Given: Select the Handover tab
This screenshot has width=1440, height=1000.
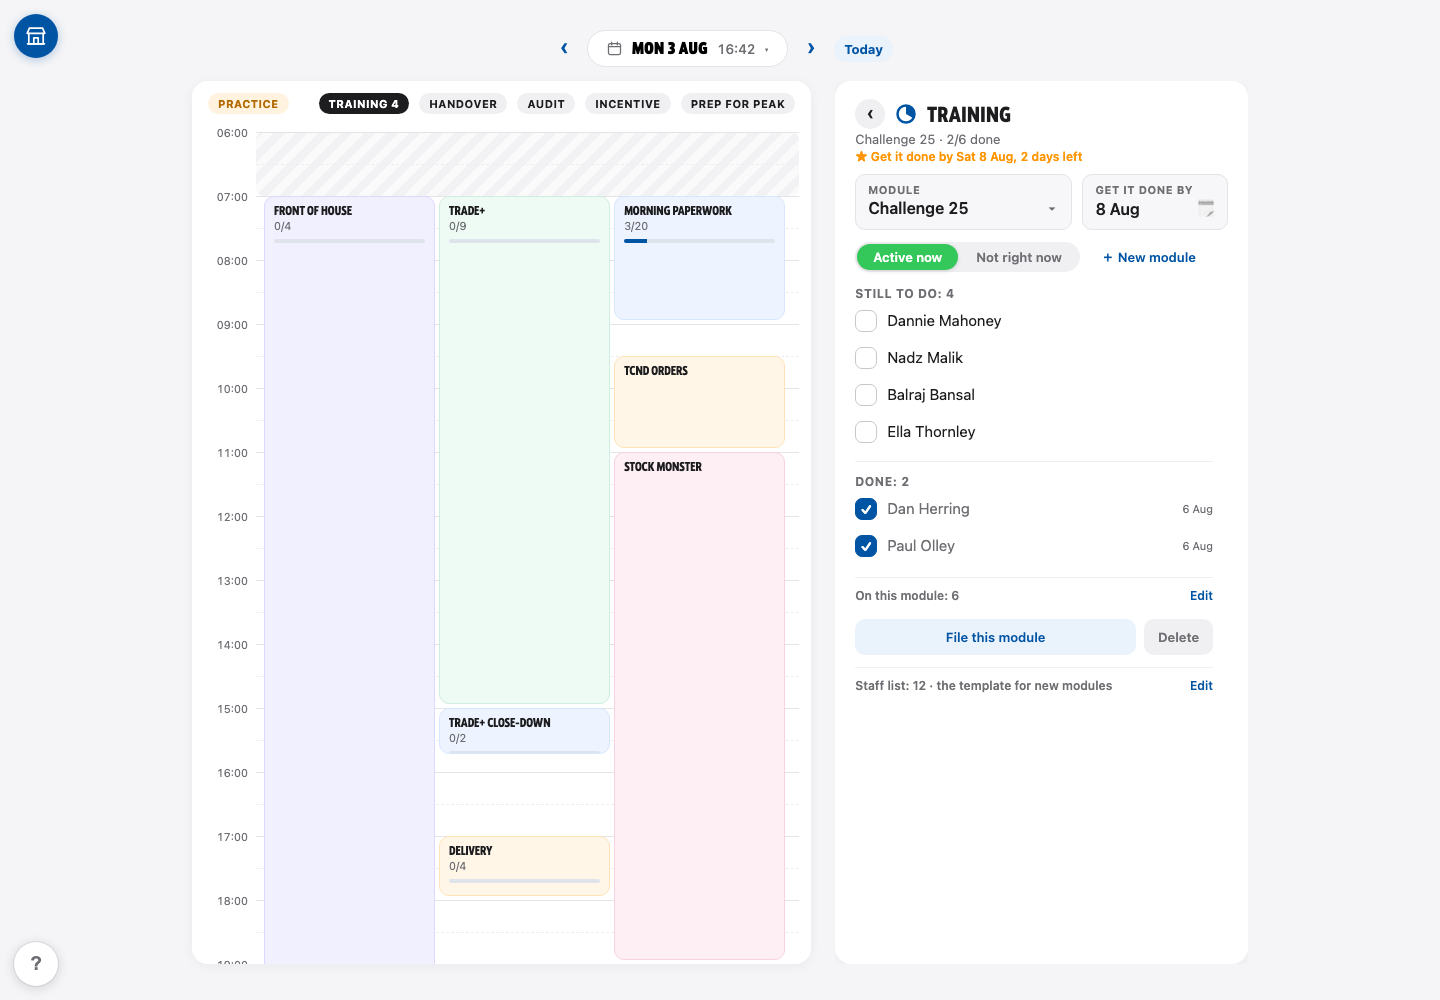Looking at the screenshot, I should point(463,104).
